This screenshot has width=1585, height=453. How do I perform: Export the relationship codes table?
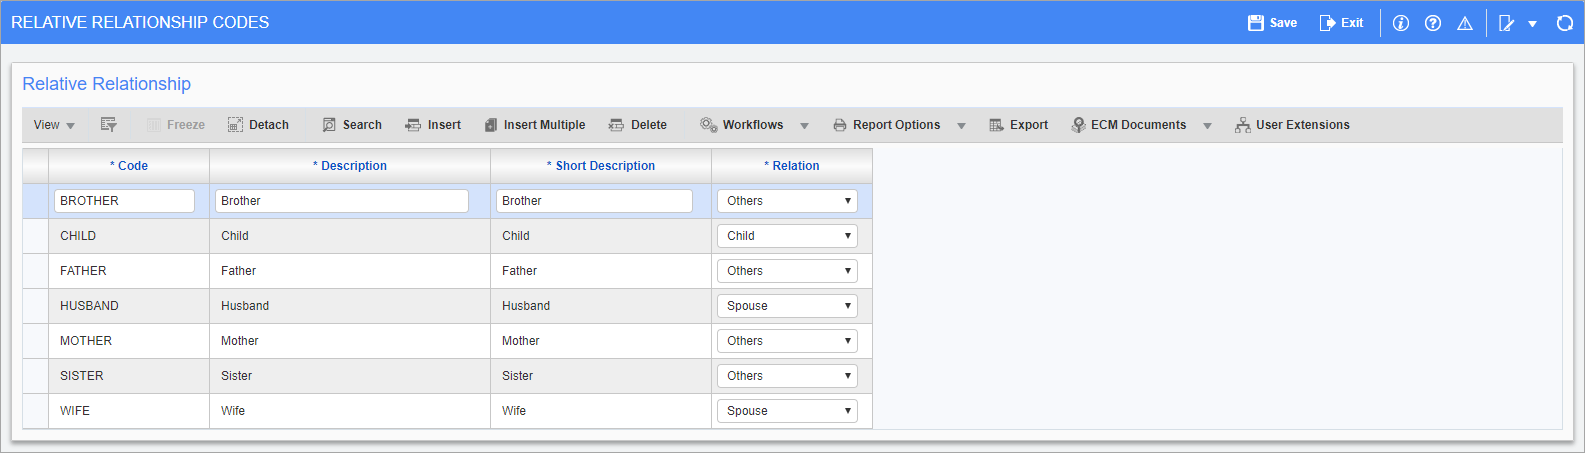(x=1019, y=125)
